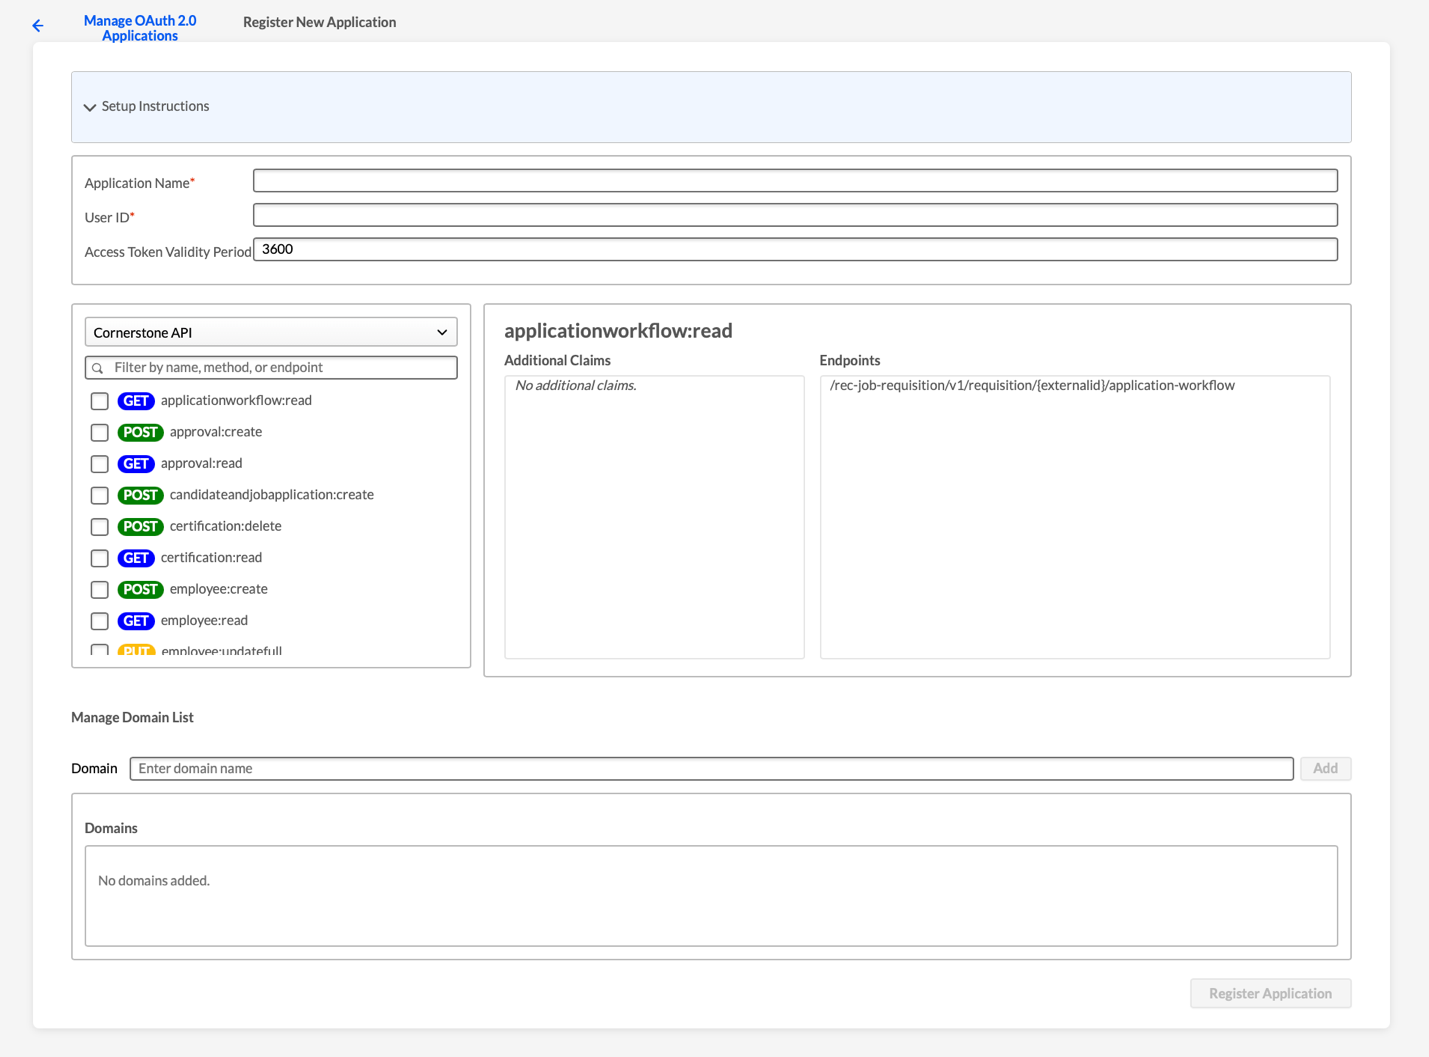Go to Manage OAuth 2.0 Applications
The width and height of the screenshot is (1429, 1057).
pos(140,28)
